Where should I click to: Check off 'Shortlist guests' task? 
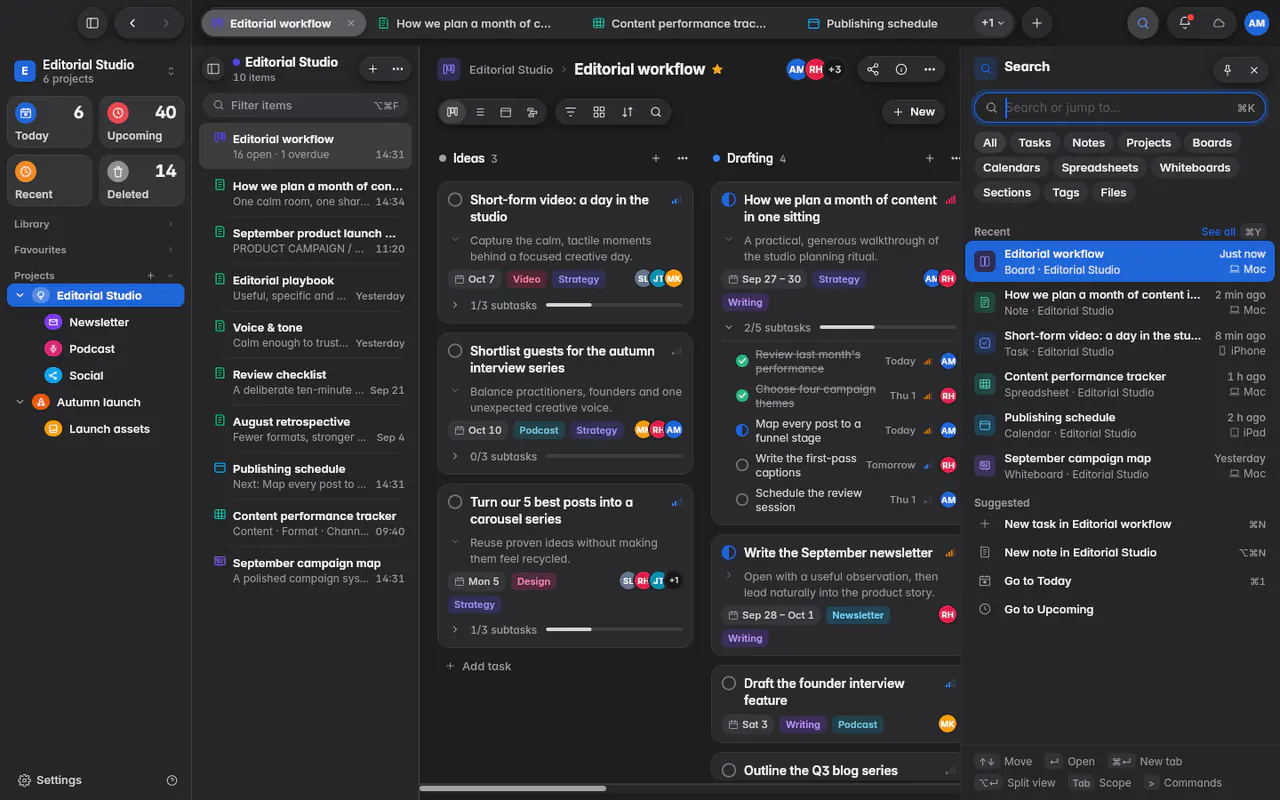pyautogui.click(x=455, y=351)
